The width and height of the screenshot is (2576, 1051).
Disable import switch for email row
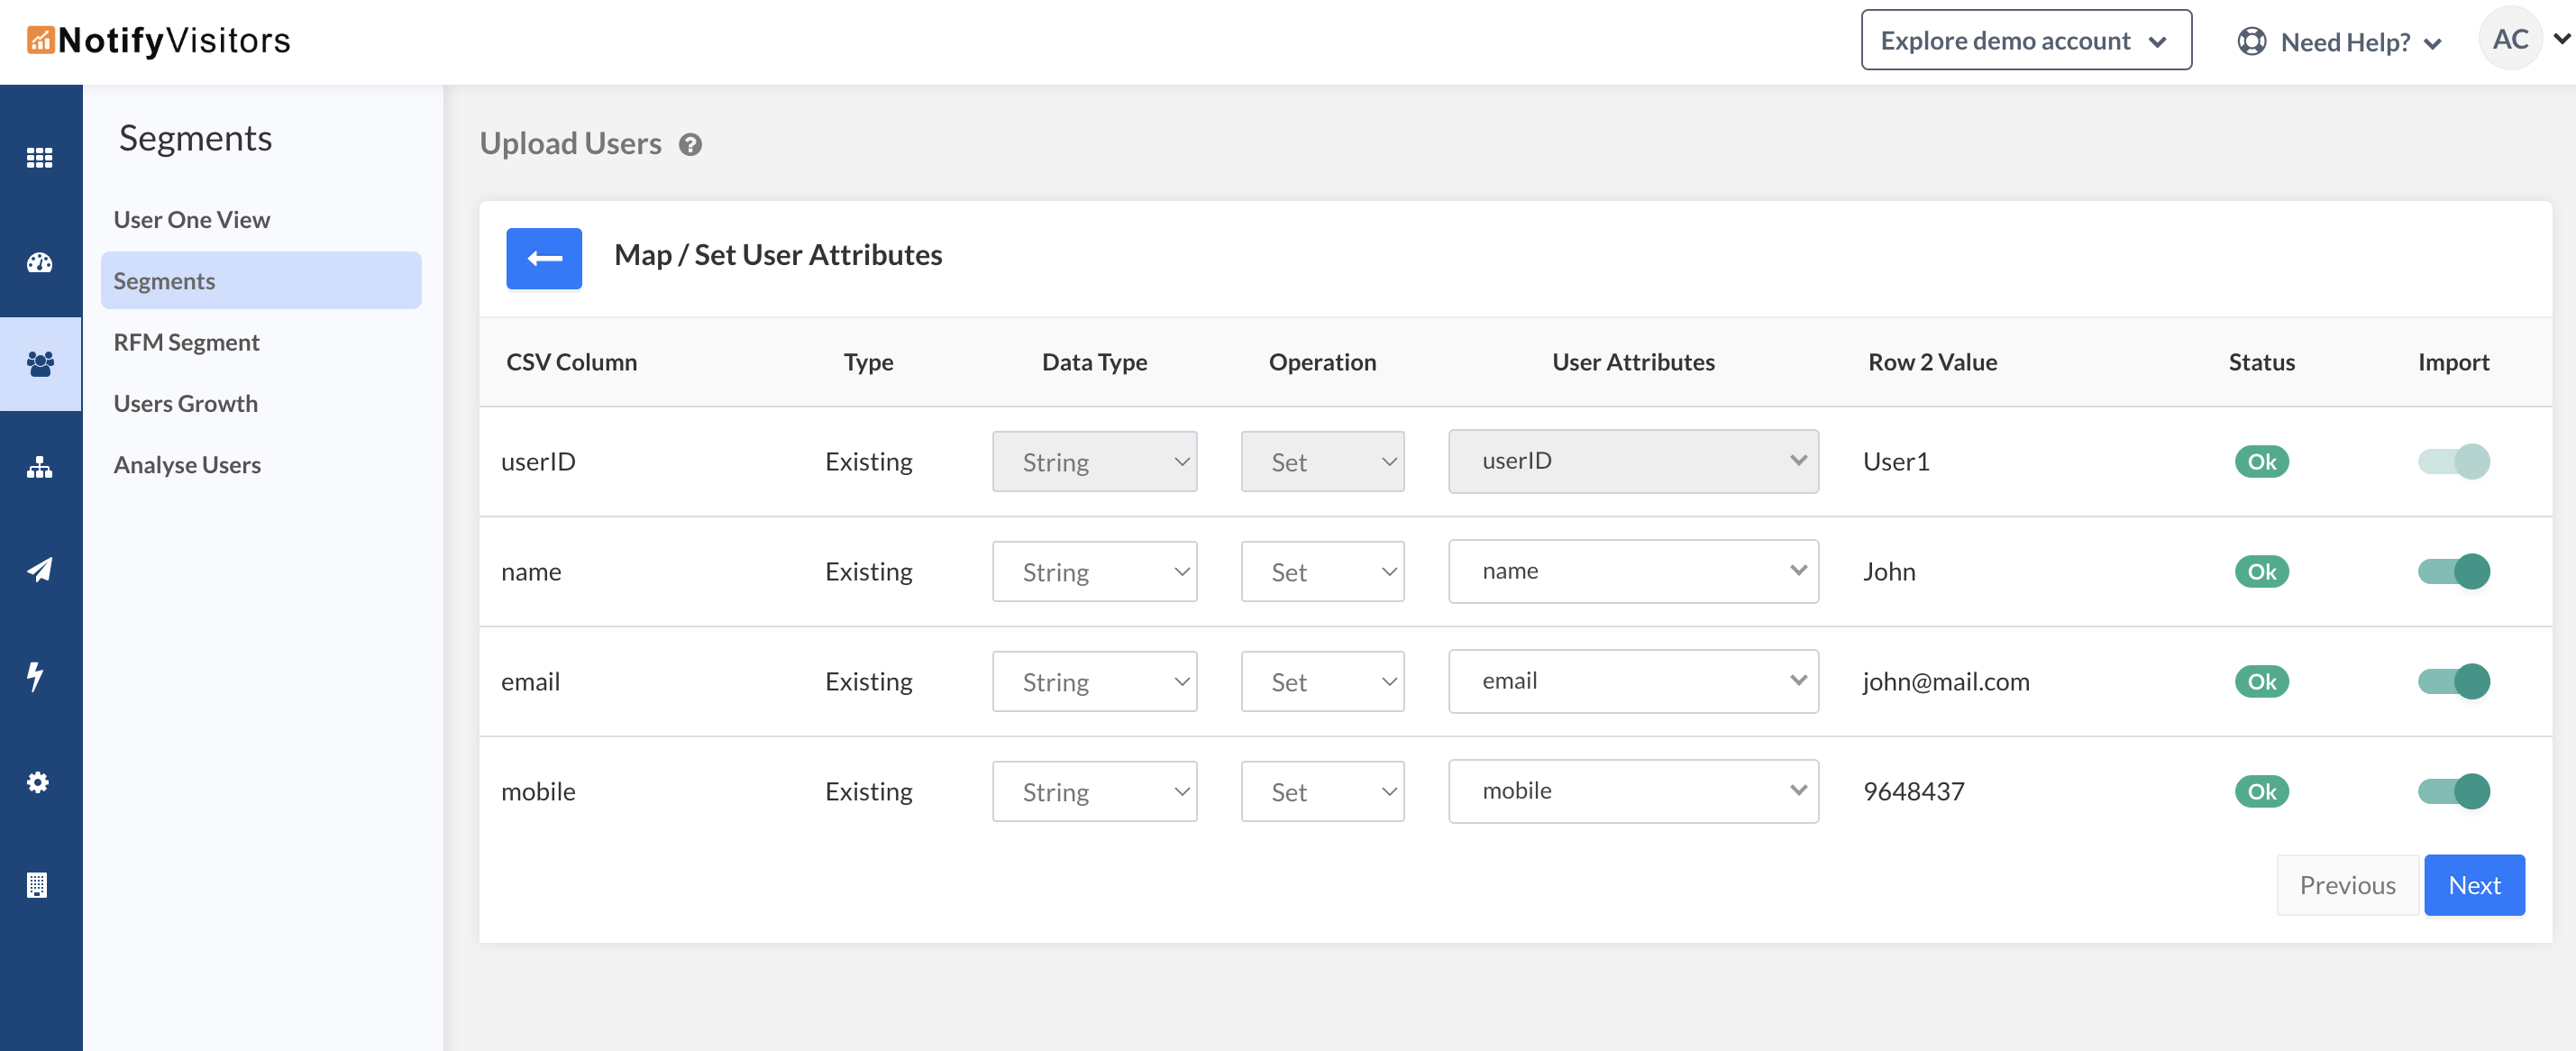coord(2453,681)
